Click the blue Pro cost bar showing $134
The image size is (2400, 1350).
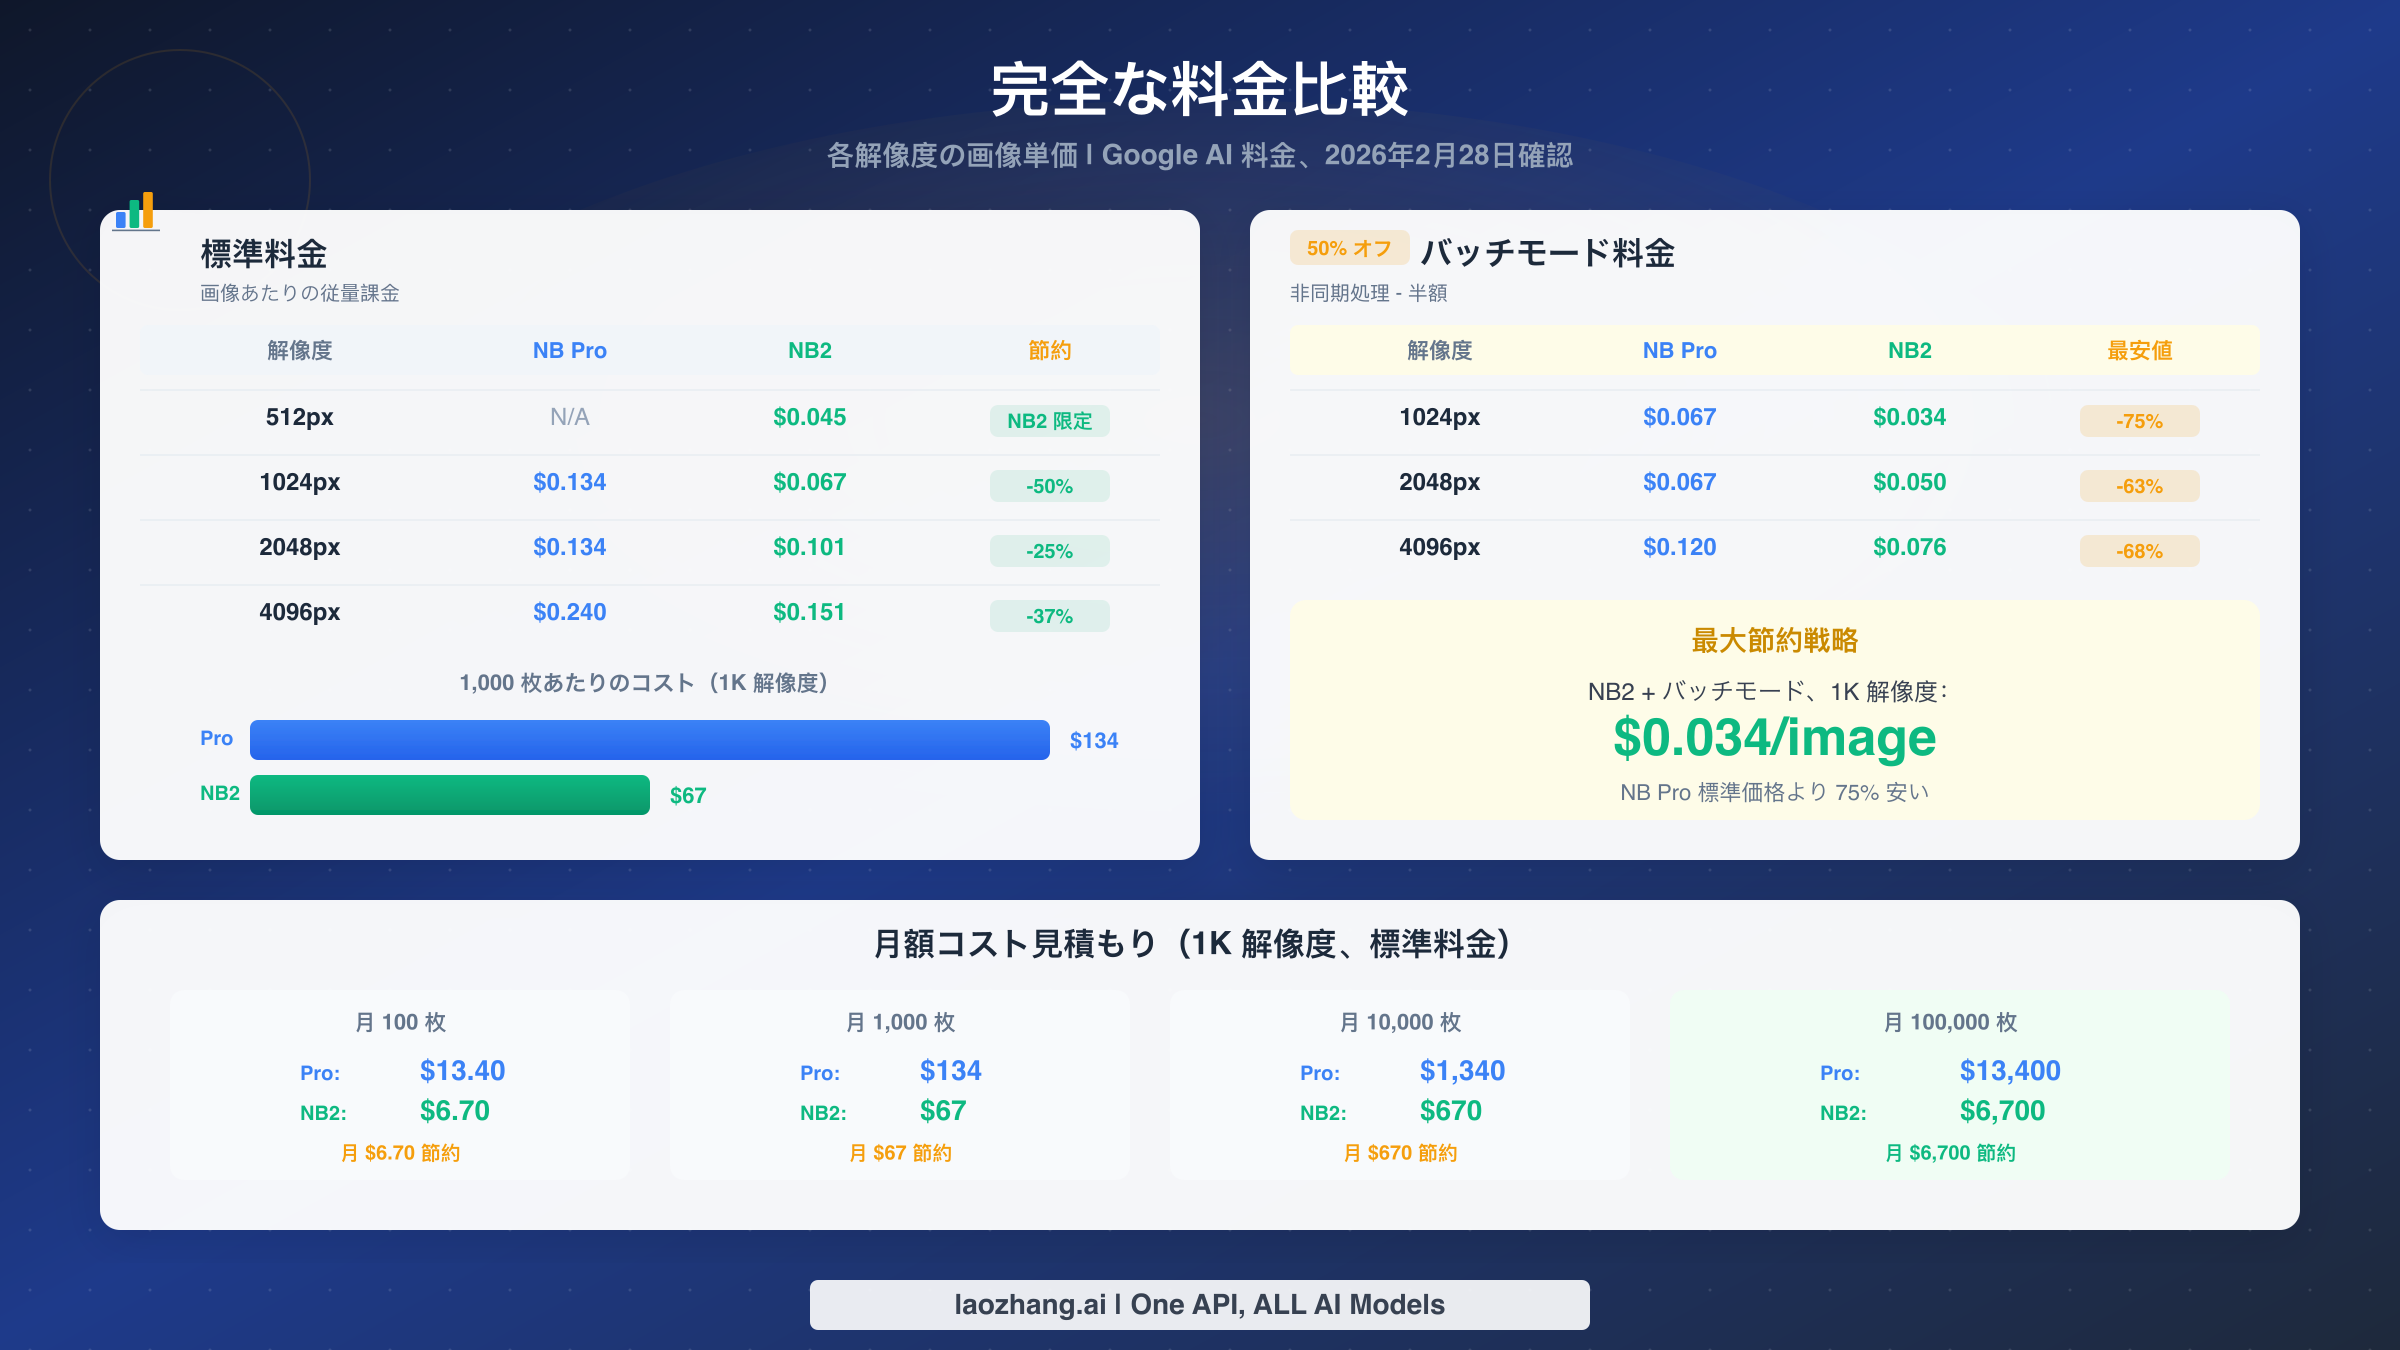pos(648,740)
